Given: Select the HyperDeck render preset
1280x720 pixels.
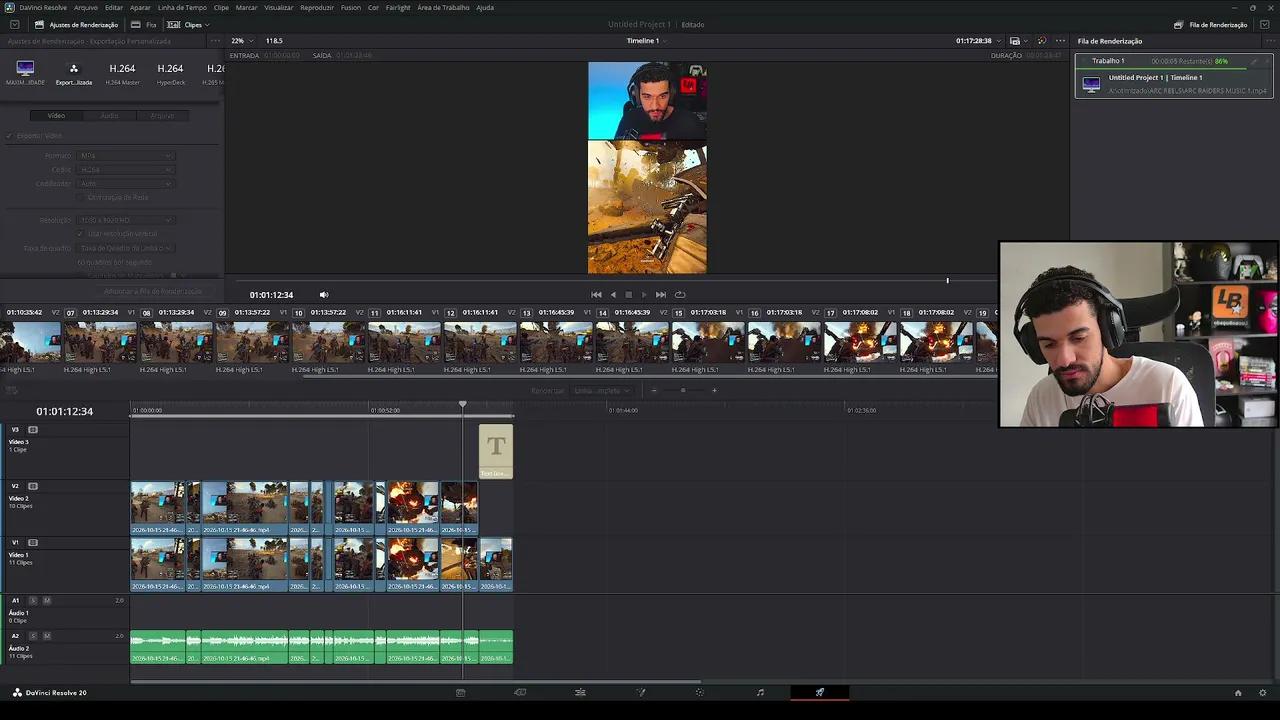Looking at the screenshot, I should click(170, 73).
